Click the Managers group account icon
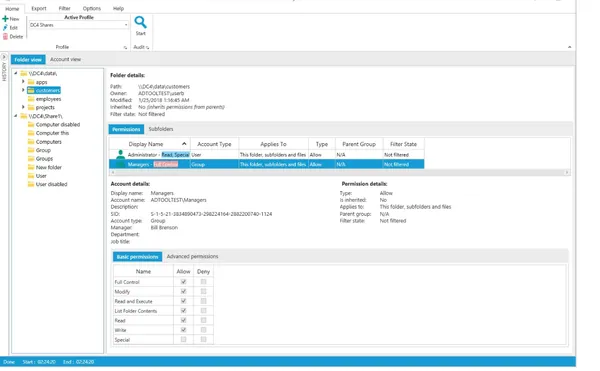 121,164
